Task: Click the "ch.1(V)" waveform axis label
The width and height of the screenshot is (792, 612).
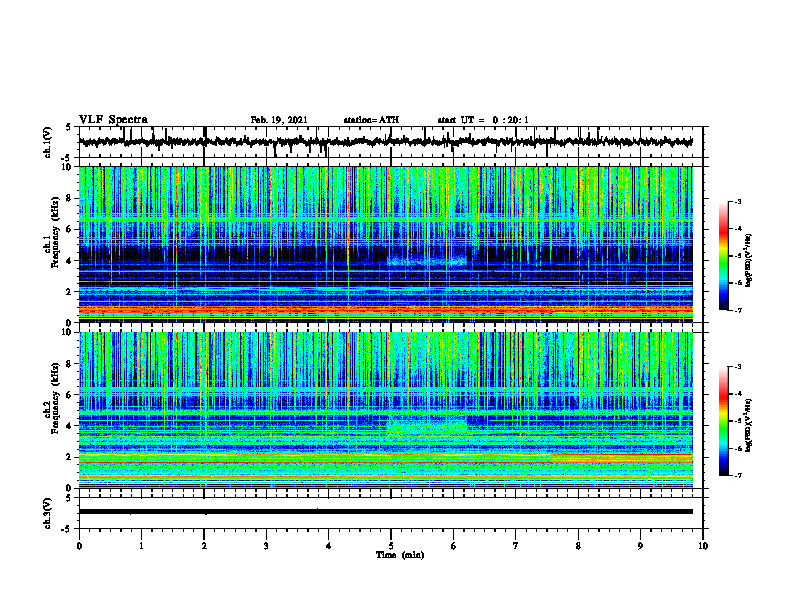Action: click(x=47, y=142)
